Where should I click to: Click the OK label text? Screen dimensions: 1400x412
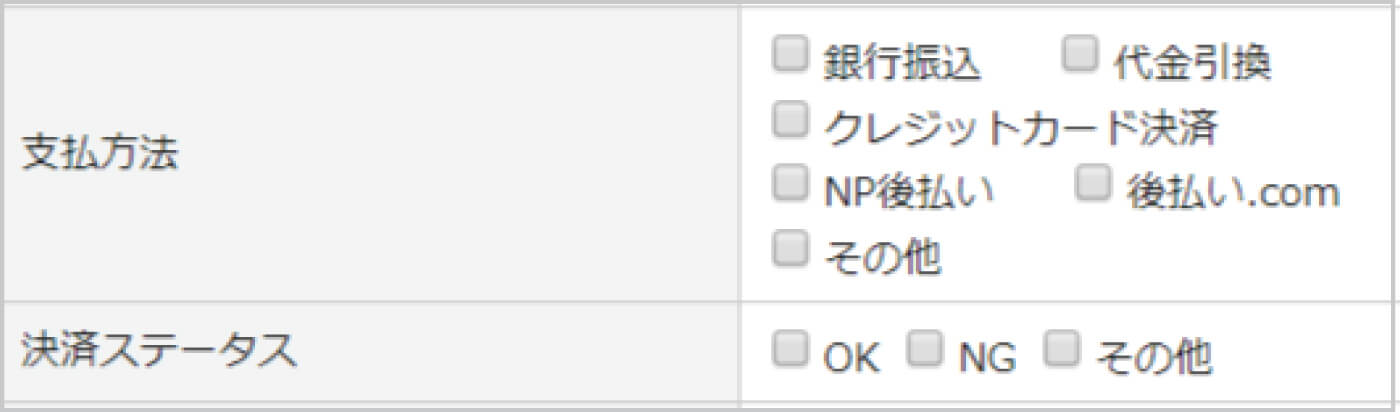coord(851,357)
